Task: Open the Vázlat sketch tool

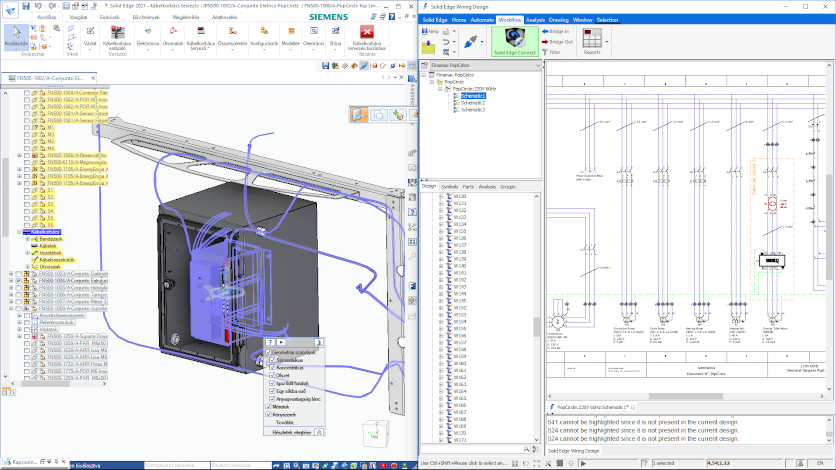Action: click(90, 36)
